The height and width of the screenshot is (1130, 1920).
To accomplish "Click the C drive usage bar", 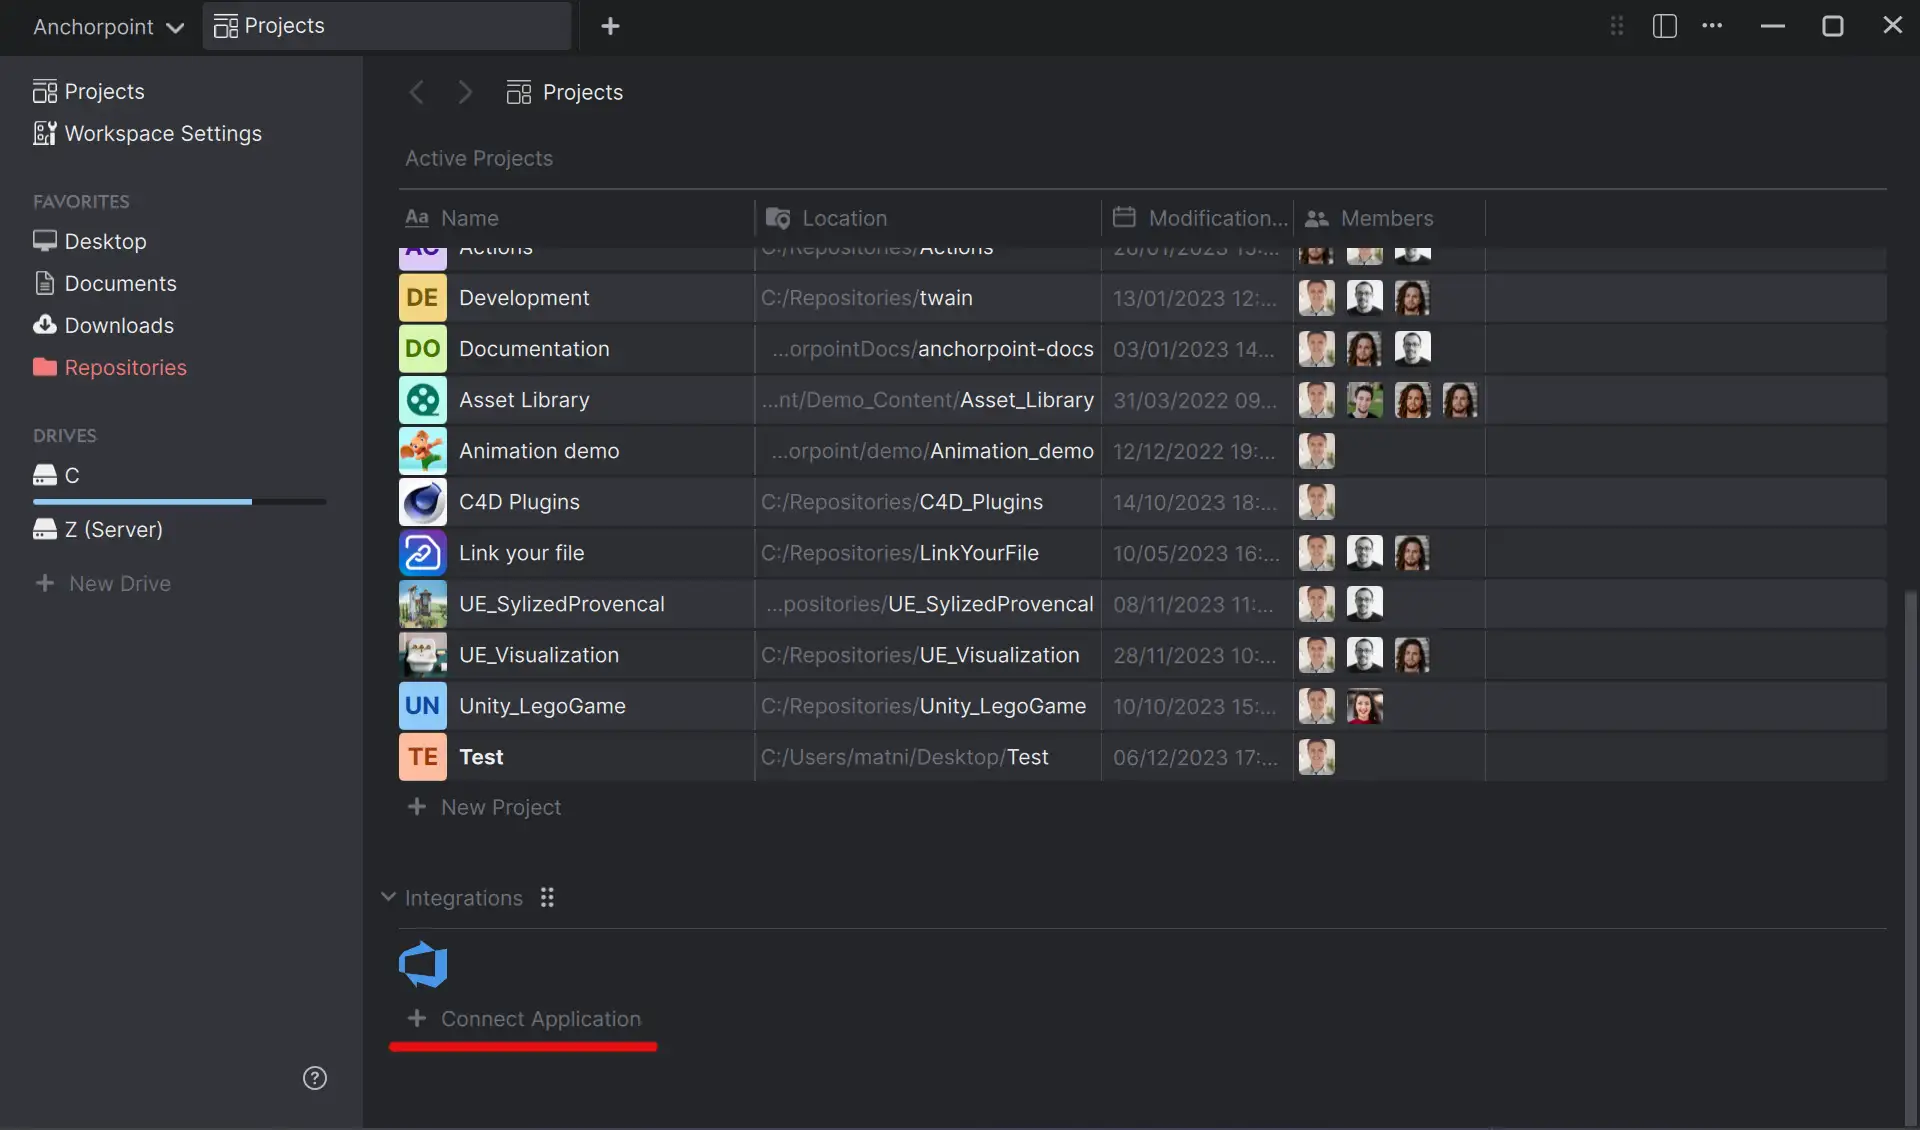I will tap(180, 502).
